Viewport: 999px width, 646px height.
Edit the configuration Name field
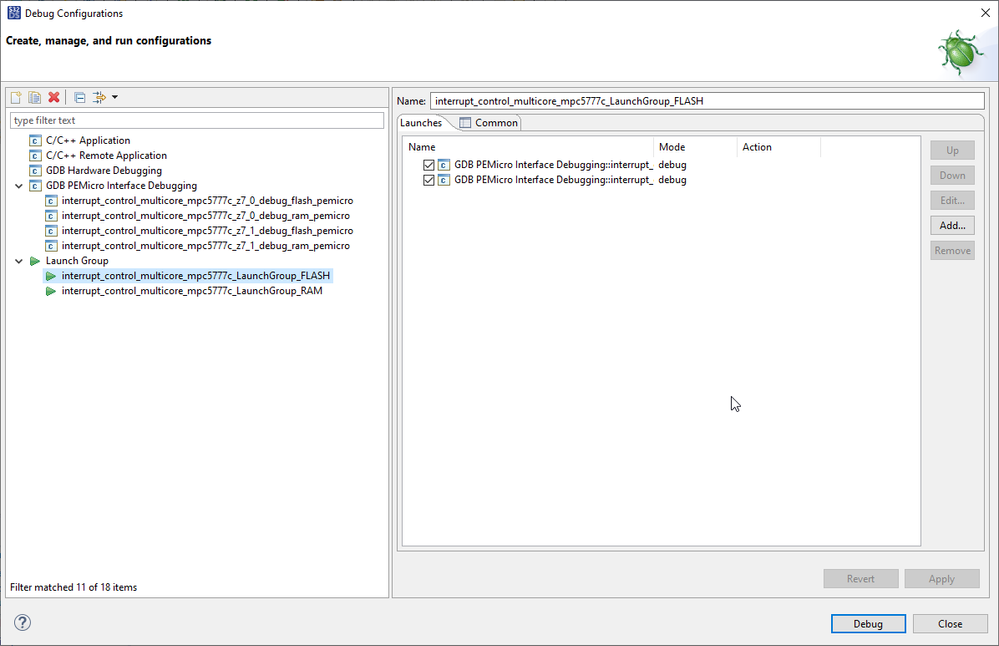coord(707,101)
